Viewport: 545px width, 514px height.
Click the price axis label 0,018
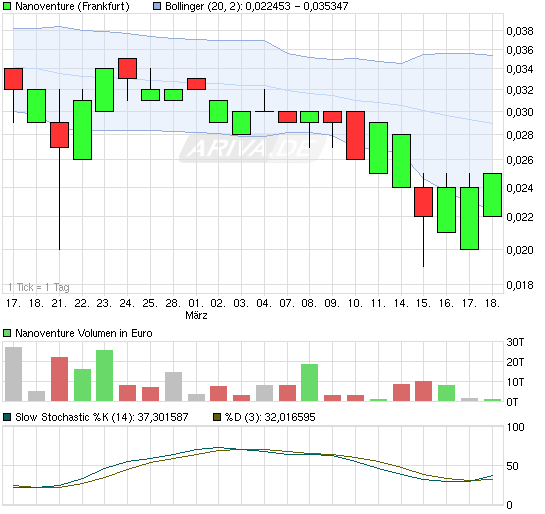click(520, 285)
